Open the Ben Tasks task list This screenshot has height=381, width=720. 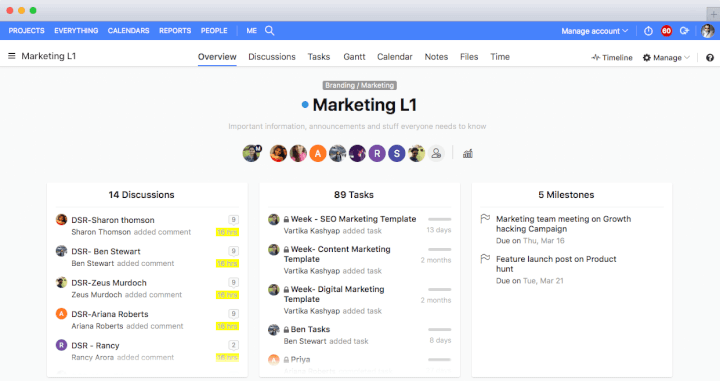click(x=310, y=329)
